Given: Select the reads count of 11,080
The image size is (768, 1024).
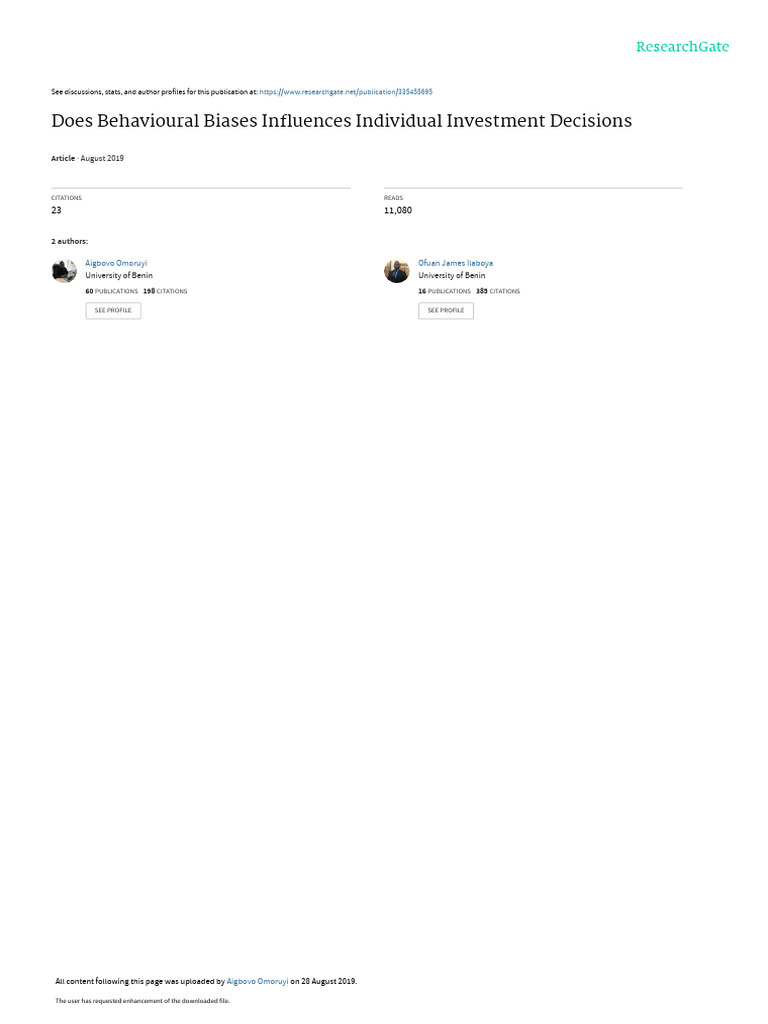Looking at the screenshot, I should [x=398, y=210].
